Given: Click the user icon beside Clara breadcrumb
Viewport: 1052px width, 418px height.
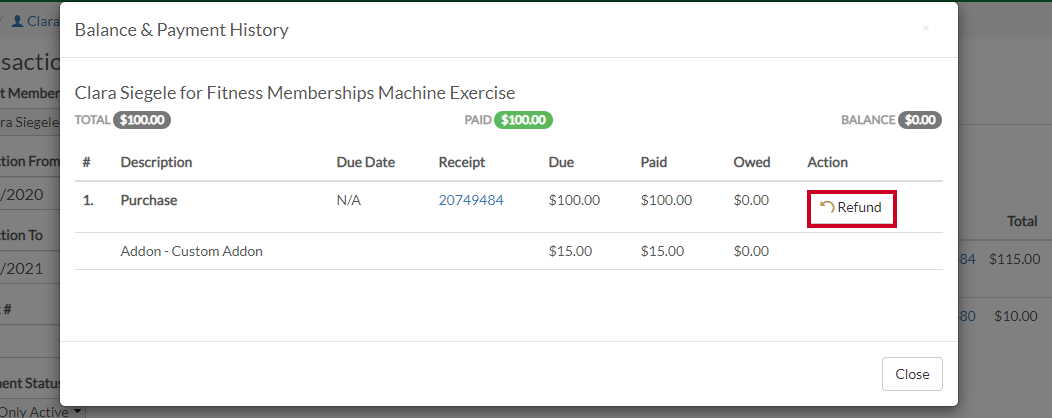Looking at the screenshot, I should coord(18,21).
